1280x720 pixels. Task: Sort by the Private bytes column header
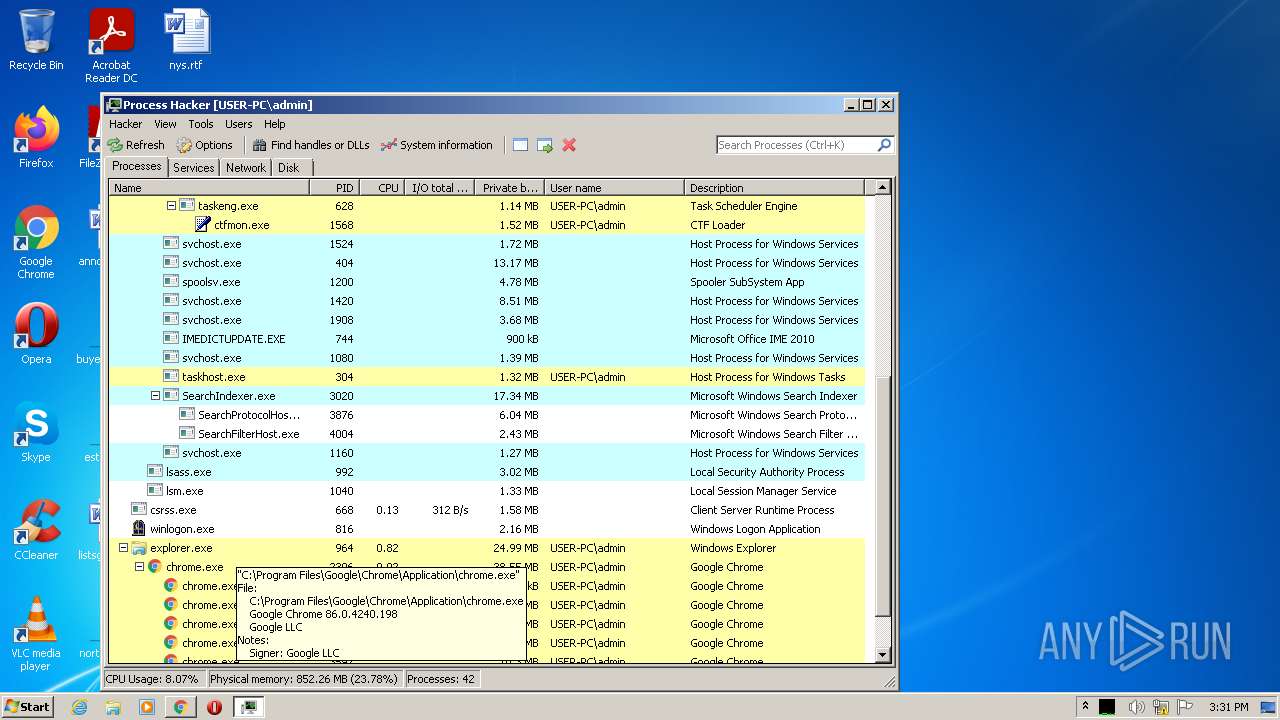tap(510, 187)
